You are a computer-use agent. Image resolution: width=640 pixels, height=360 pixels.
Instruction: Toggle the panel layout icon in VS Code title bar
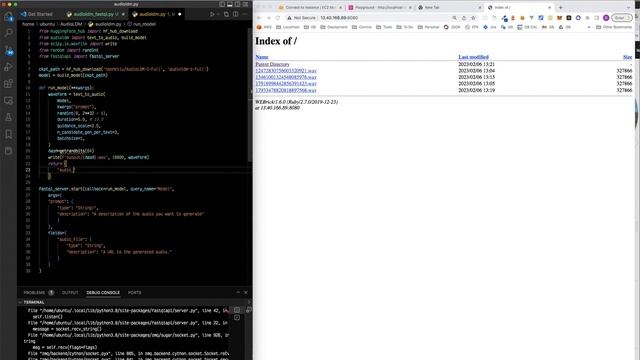click(230, 4)
